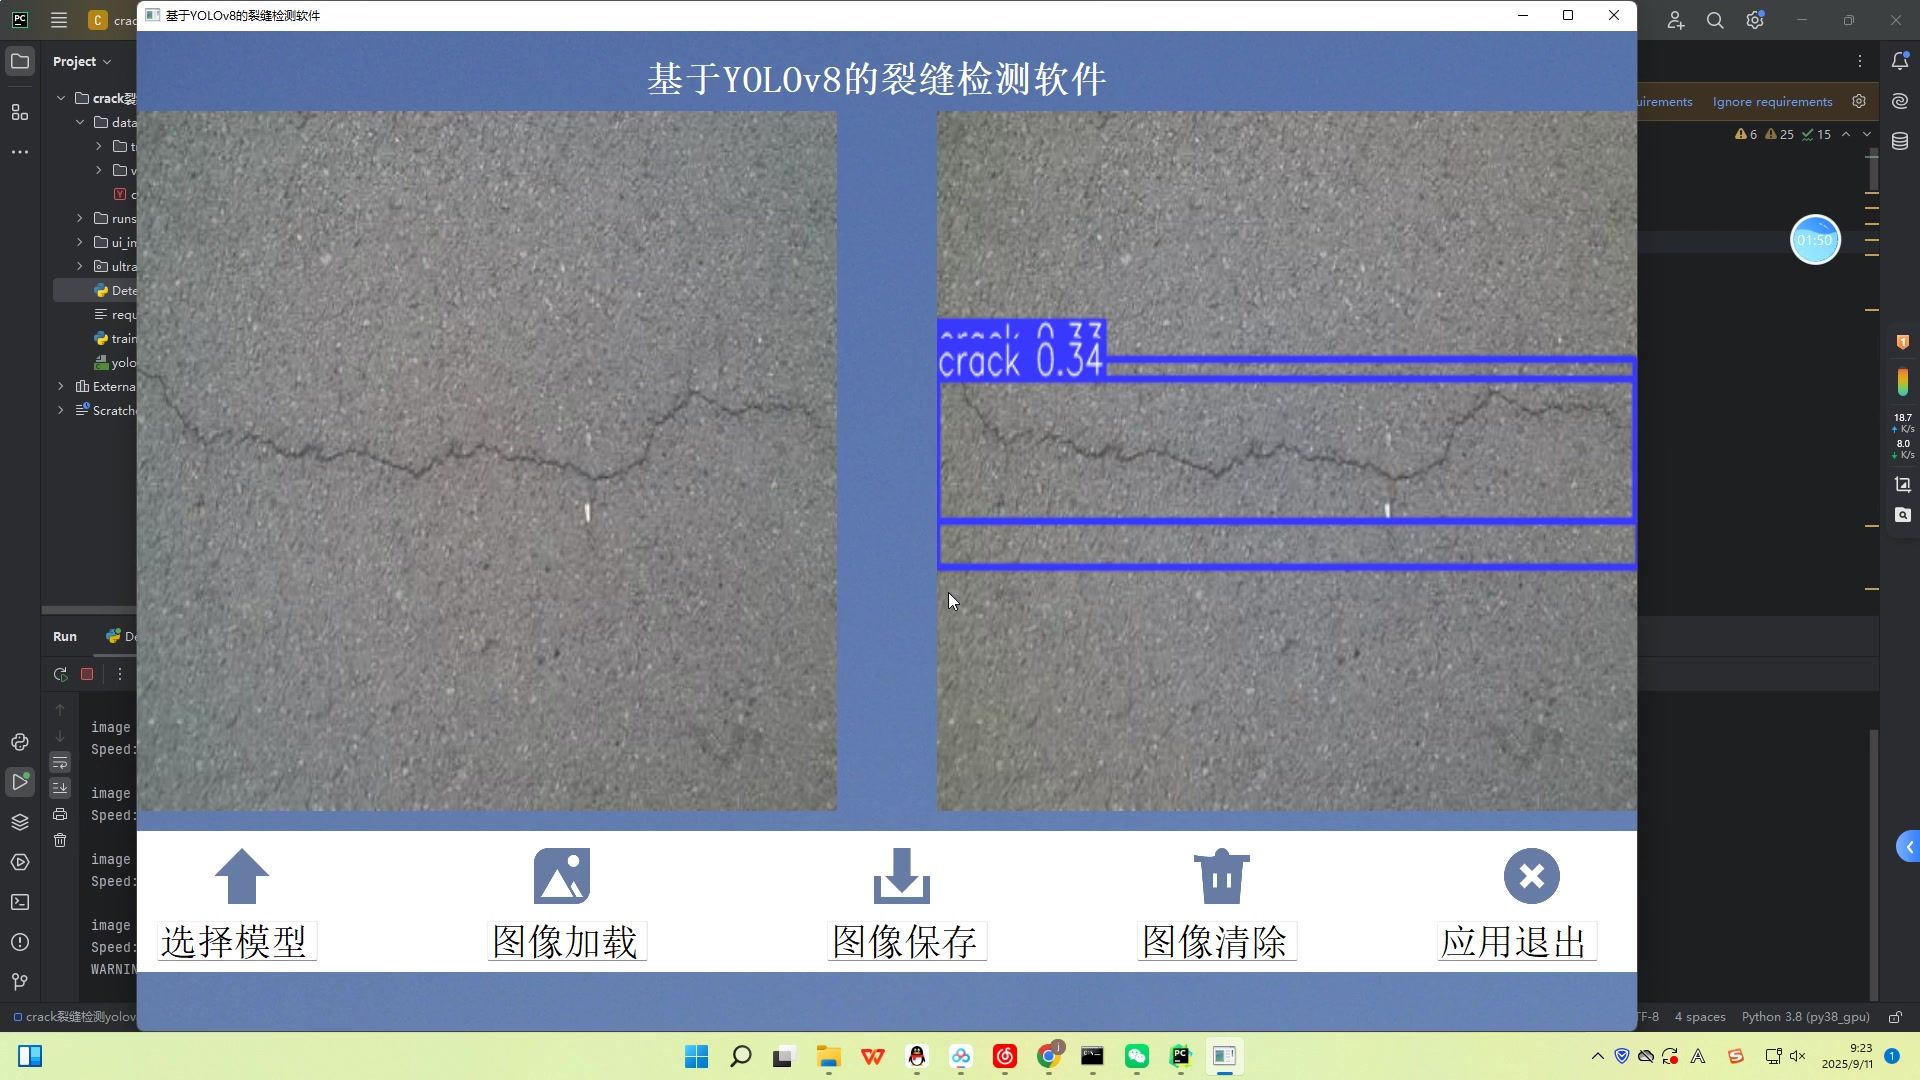The height and width of the screenshot is (1080, 1920).
Task: Toggle soft-wrap in the Run console
Action: tap(60, 762)
